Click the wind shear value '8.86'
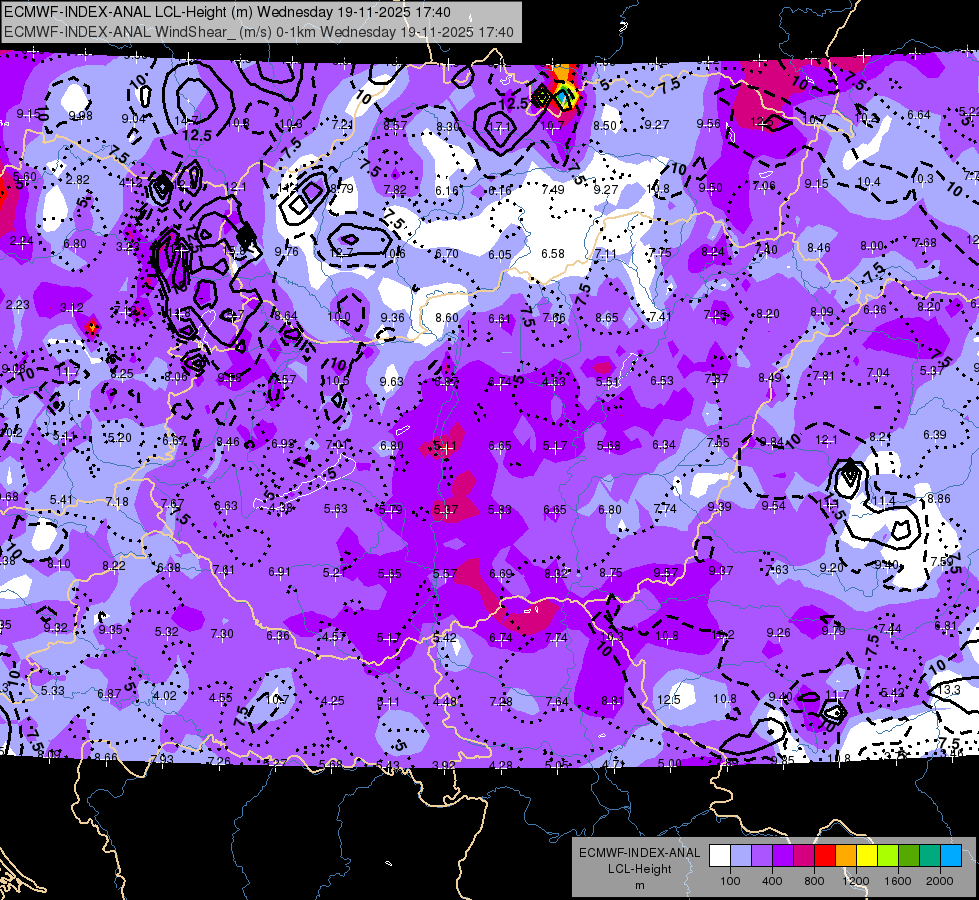Image resolution: width=979 pixels, height=900 pixels. [939, 498]
